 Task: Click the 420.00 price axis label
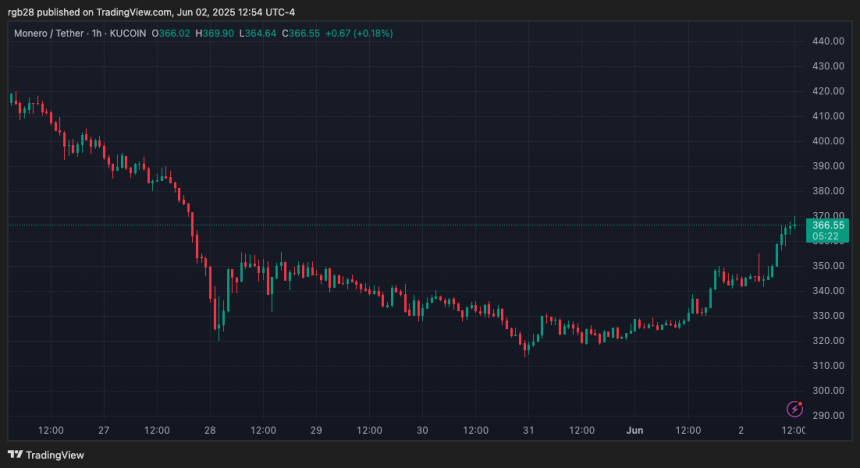[828, 91]
